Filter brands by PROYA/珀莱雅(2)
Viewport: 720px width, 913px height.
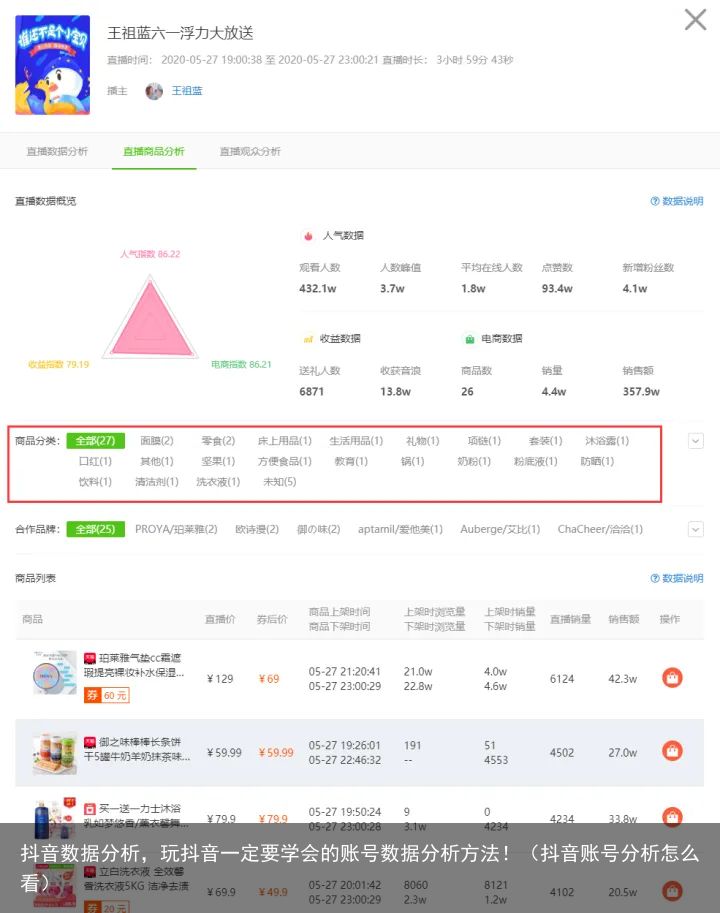click(x=176, y=529)
